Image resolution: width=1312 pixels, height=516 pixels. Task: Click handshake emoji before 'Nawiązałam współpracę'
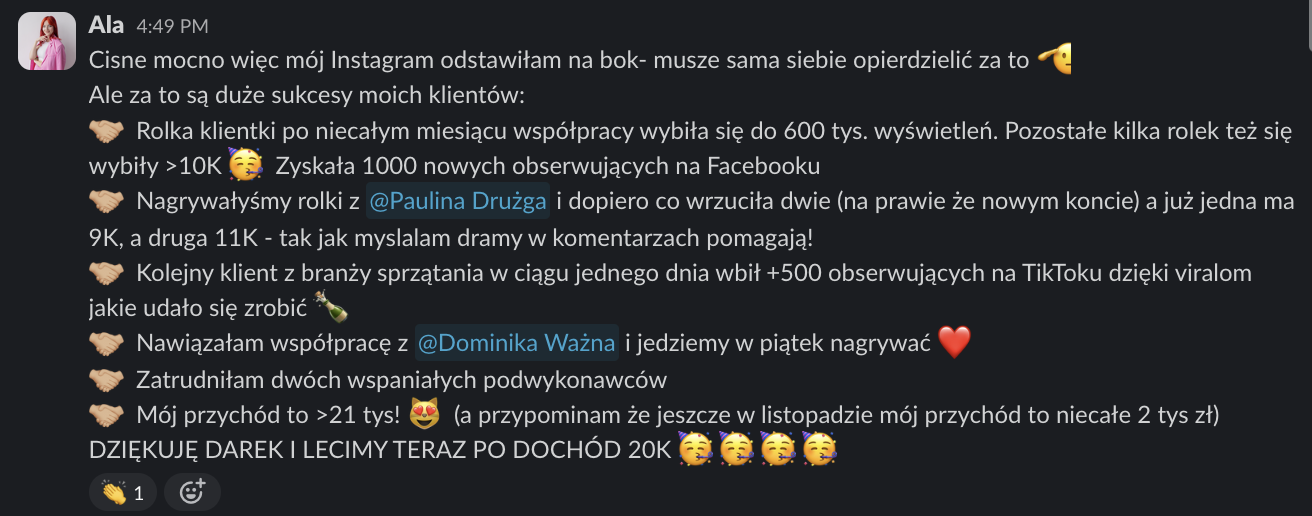click(106, 344)
